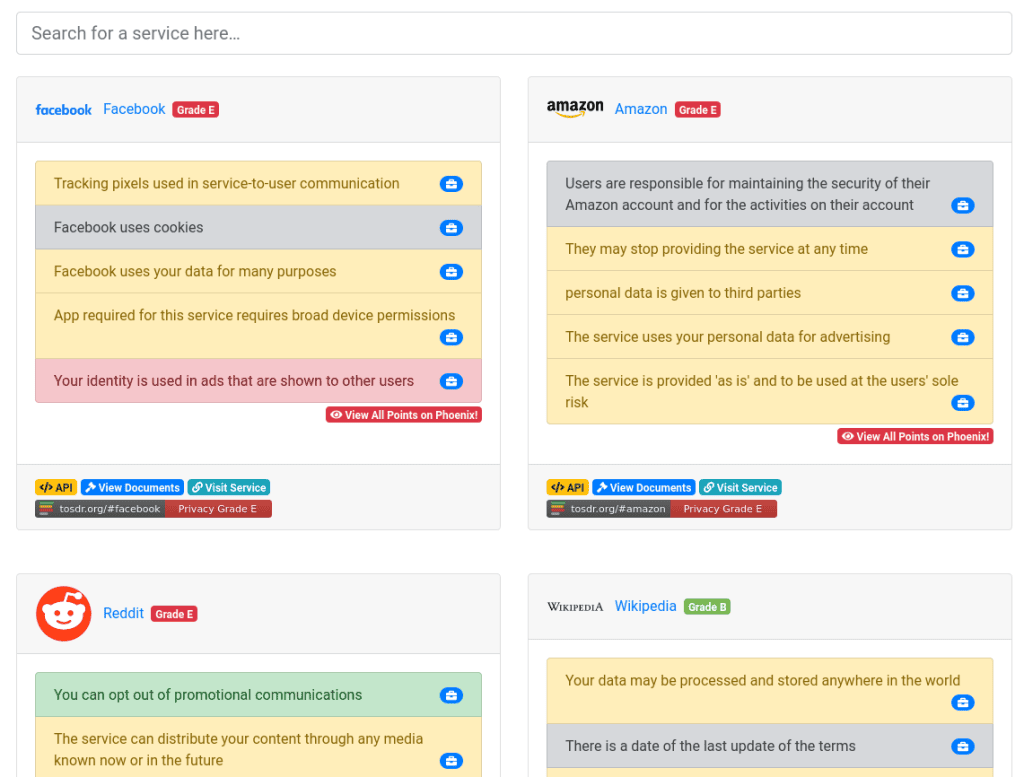Open the API button in Amazon card
The width and height of the screenshot is (1024, 777).
pyautogui.click(x=568, y=487)
